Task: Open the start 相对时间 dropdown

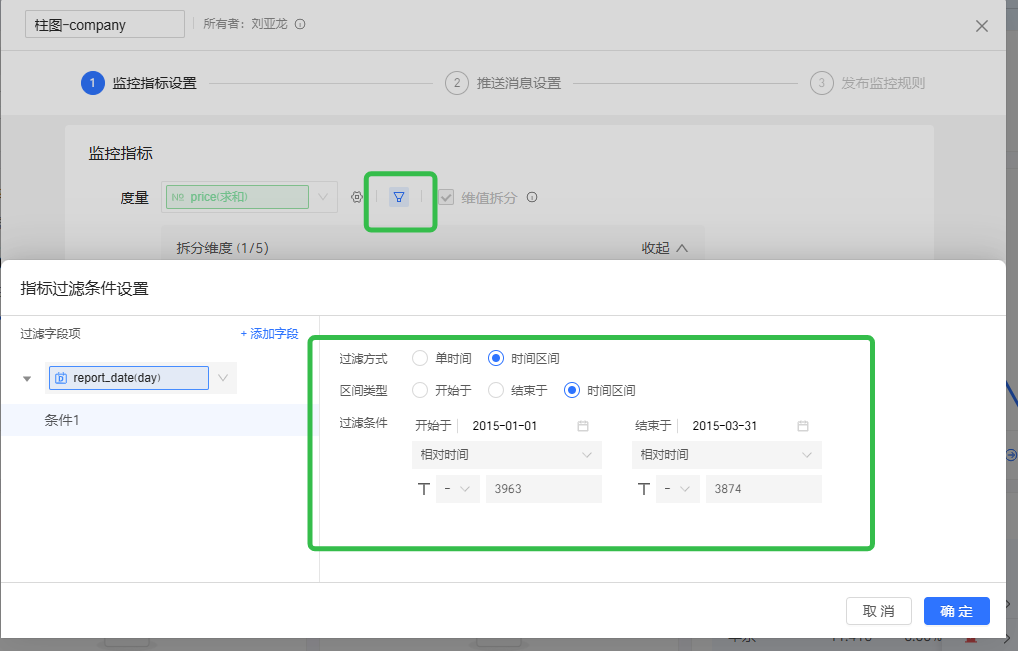Action: (x=506, y=455)
